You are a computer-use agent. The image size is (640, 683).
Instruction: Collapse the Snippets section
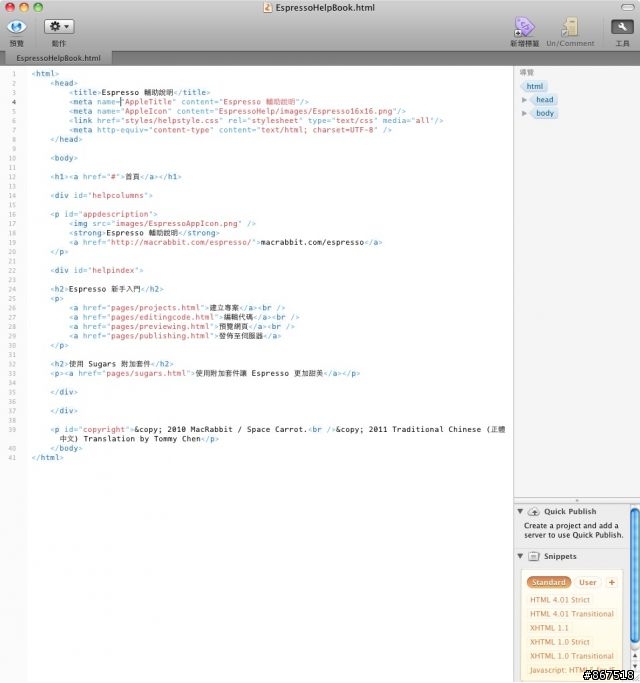pos(520,556)
